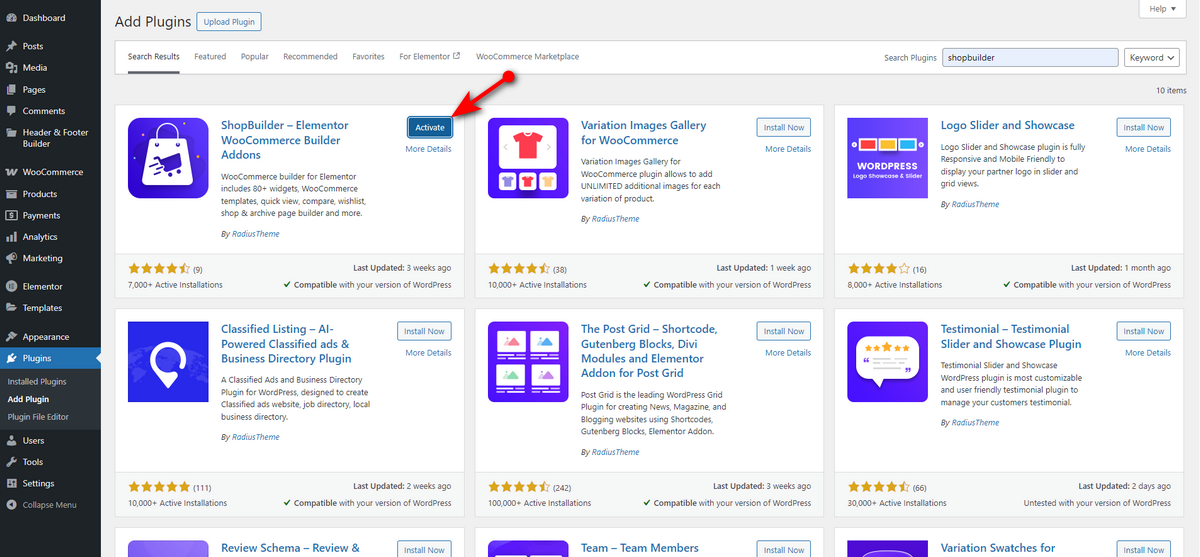The image size is (1200, 557).
Task: Click the Comments bubble icon
Action: click(11, 111)
